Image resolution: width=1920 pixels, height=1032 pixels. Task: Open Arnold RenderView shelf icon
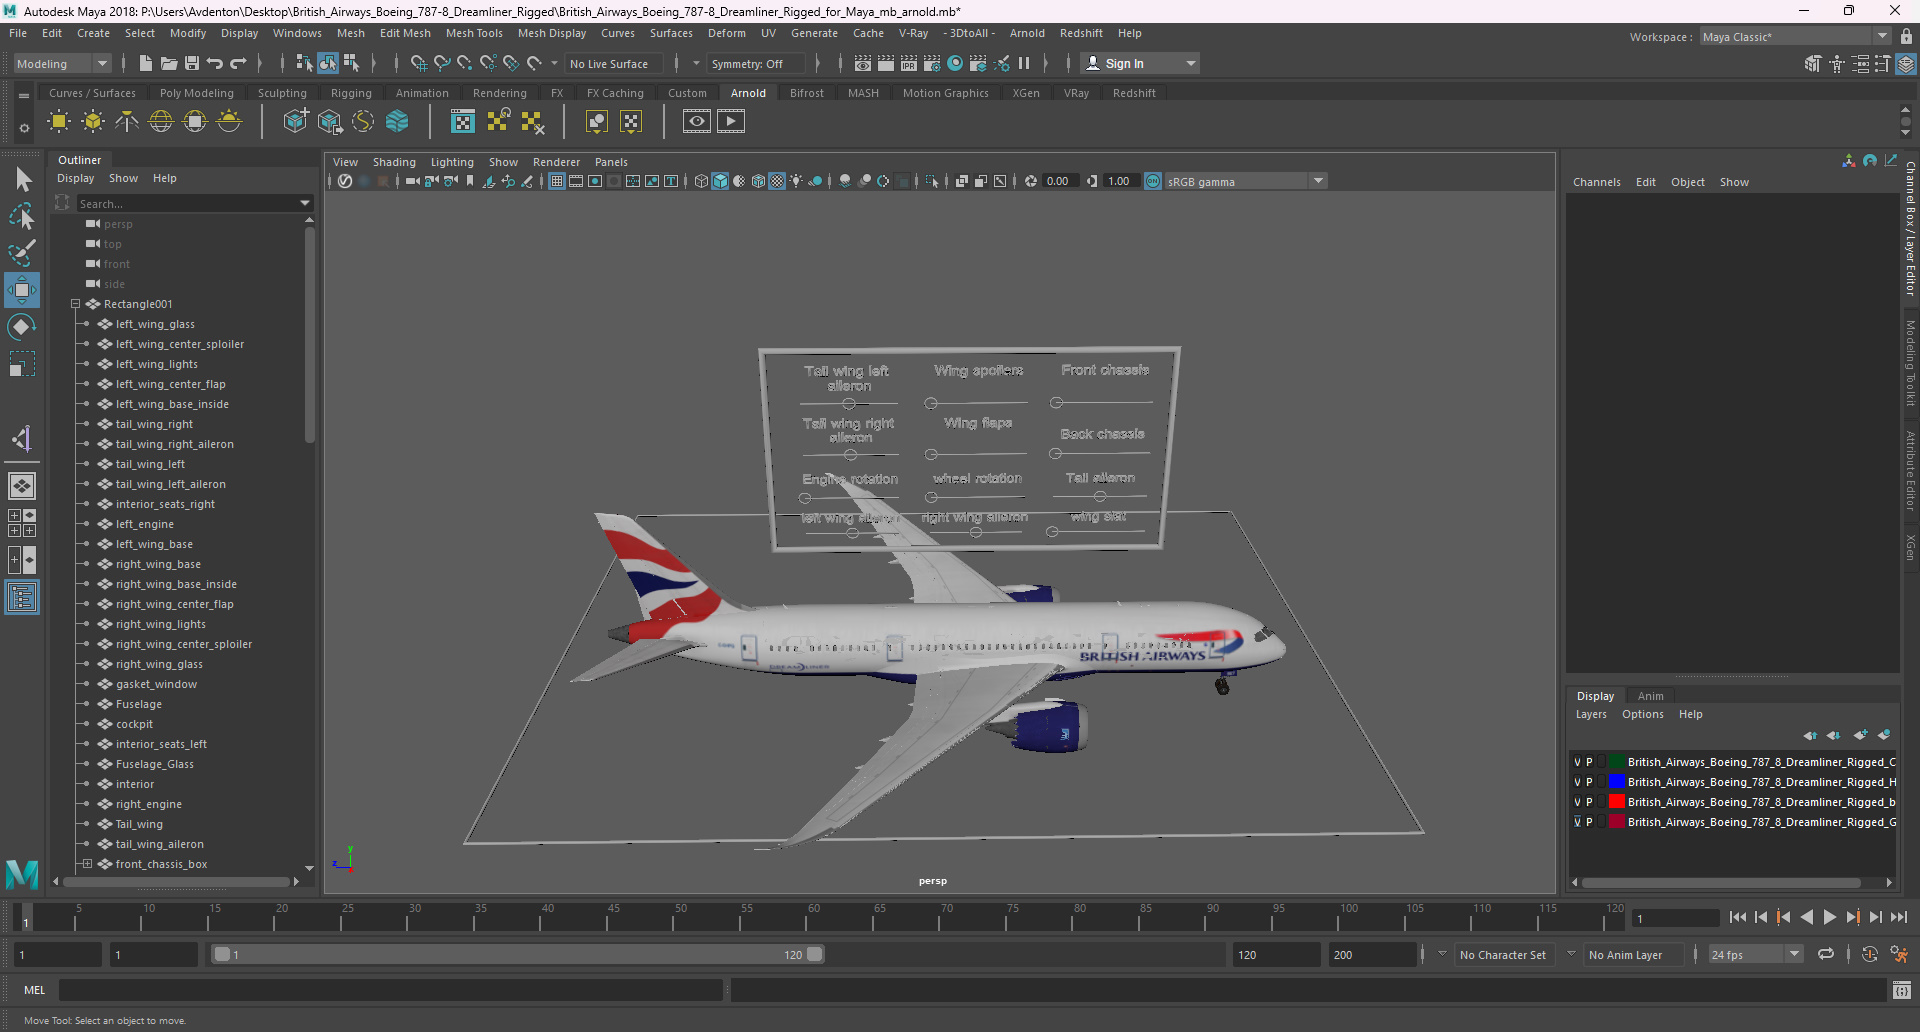(x=697, y=122)
